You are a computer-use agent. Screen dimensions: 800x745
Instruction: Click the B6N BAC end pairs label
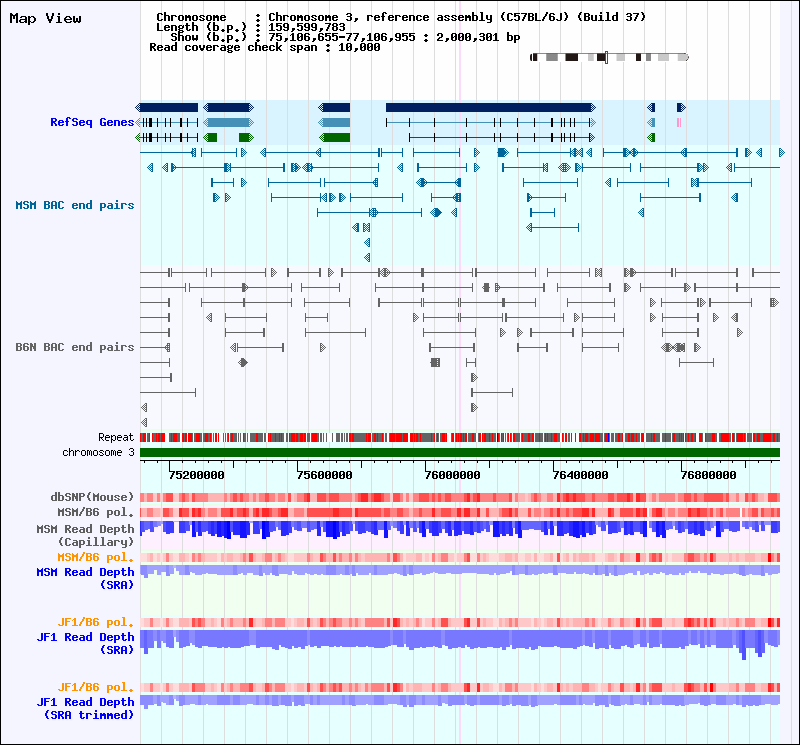pyautogui.click(x=74, y=347)
